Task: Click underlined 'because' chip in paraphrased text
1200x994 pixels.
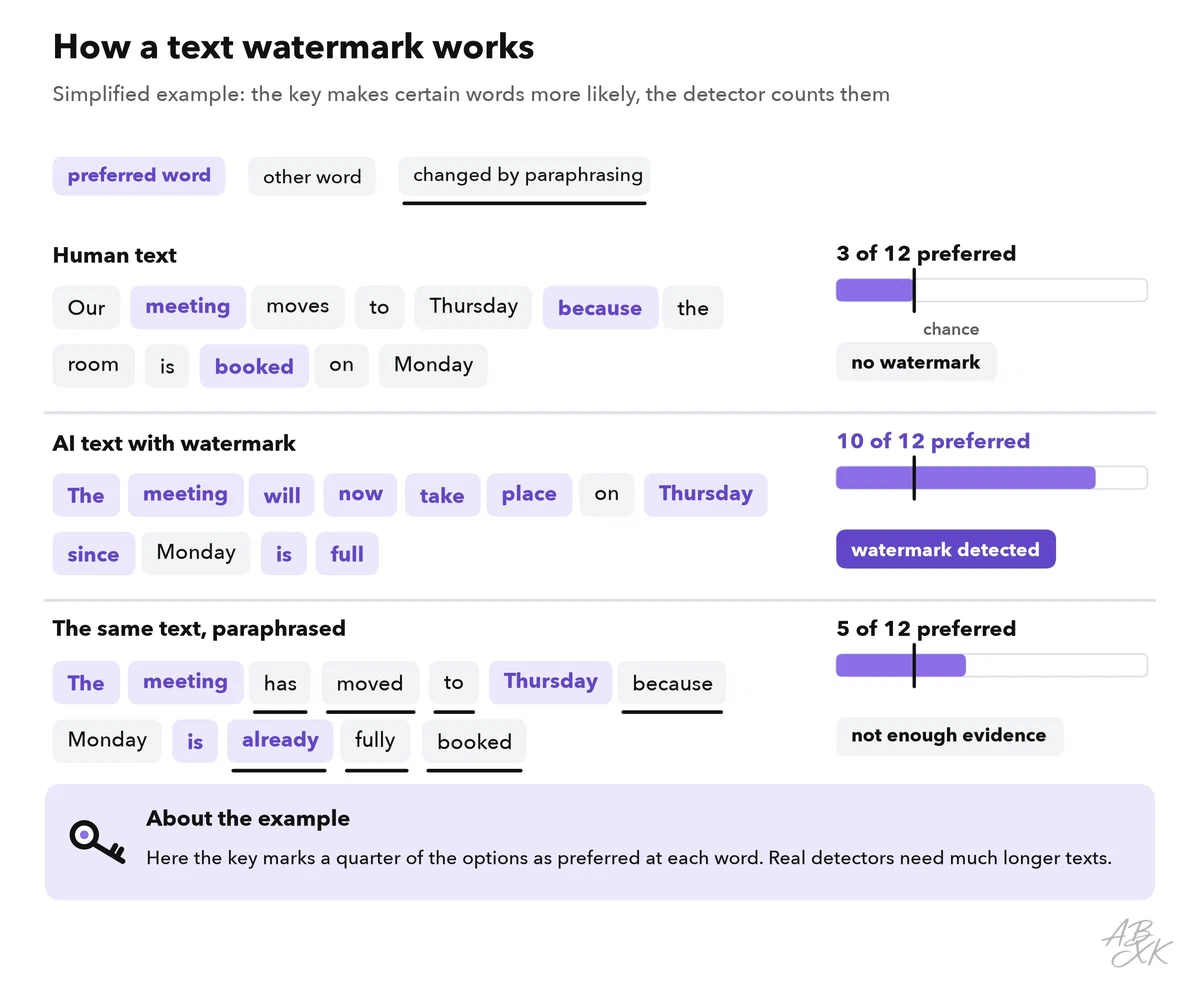Action: [672, 683]
